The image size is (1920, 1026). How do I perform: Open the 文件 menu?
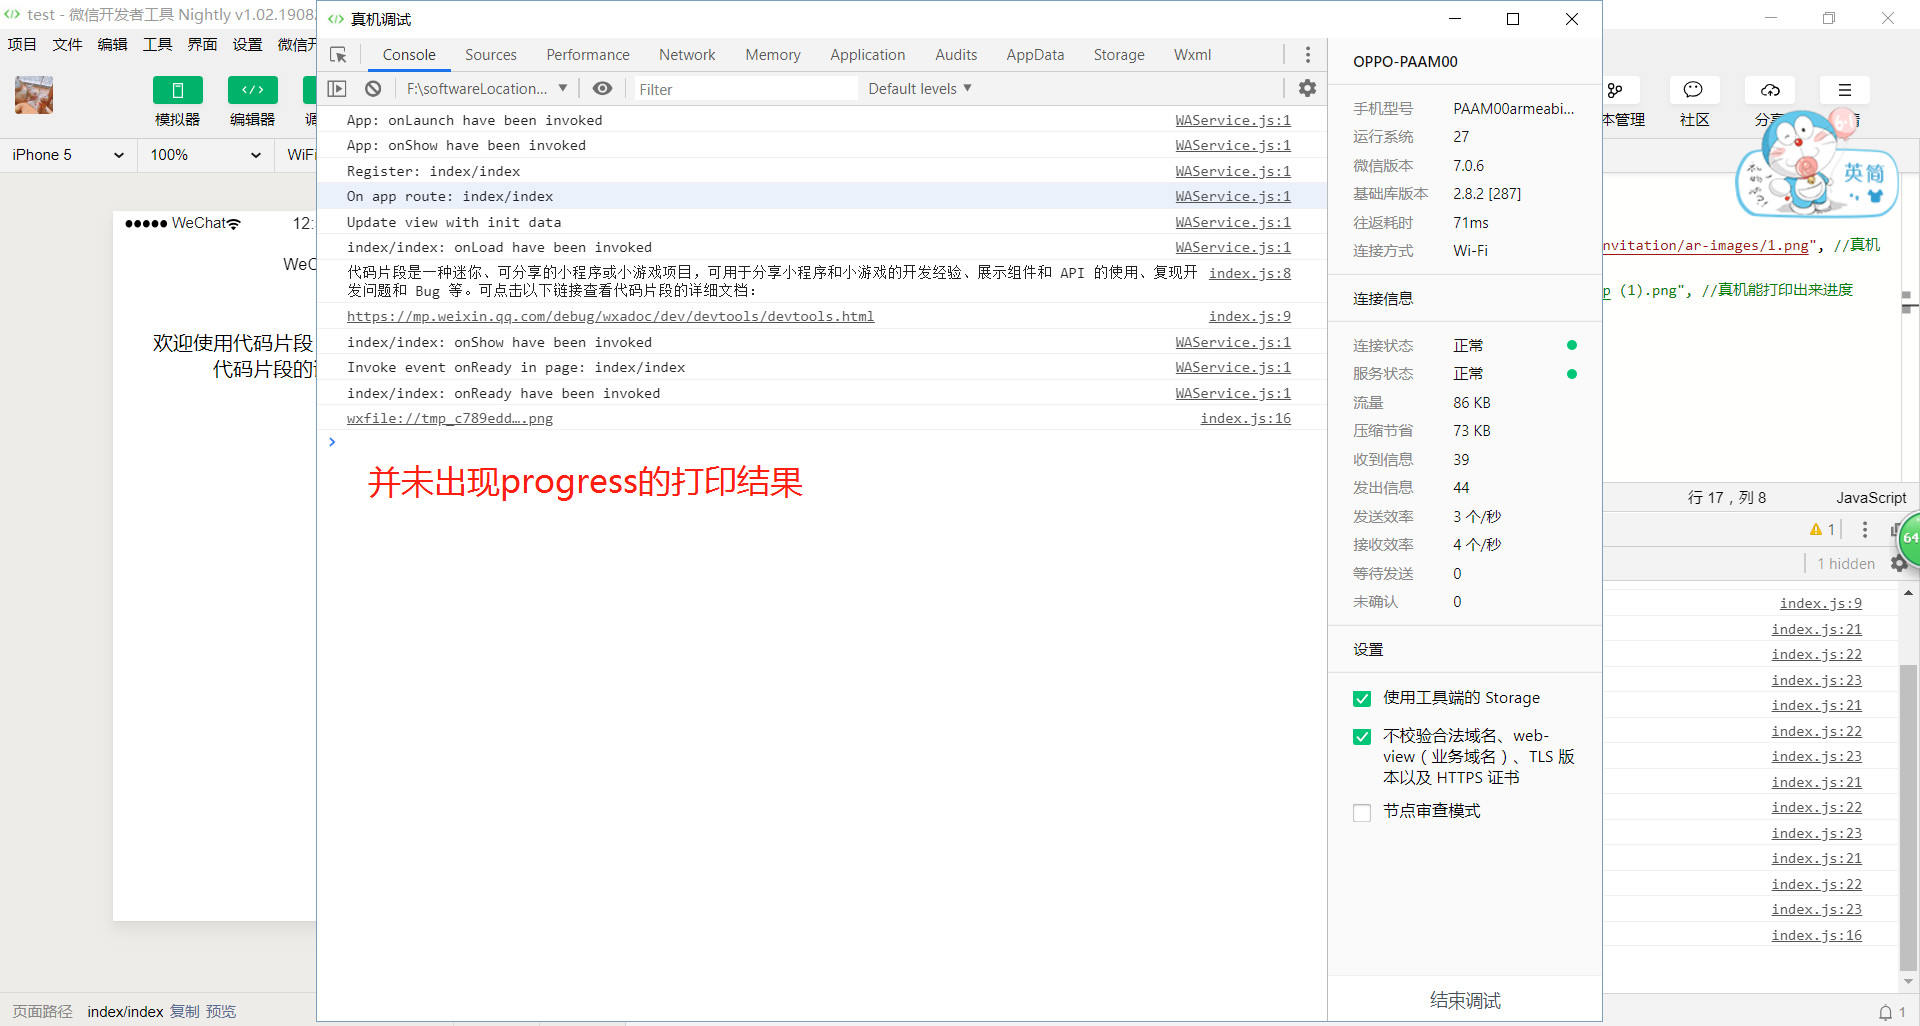(67, 44)
